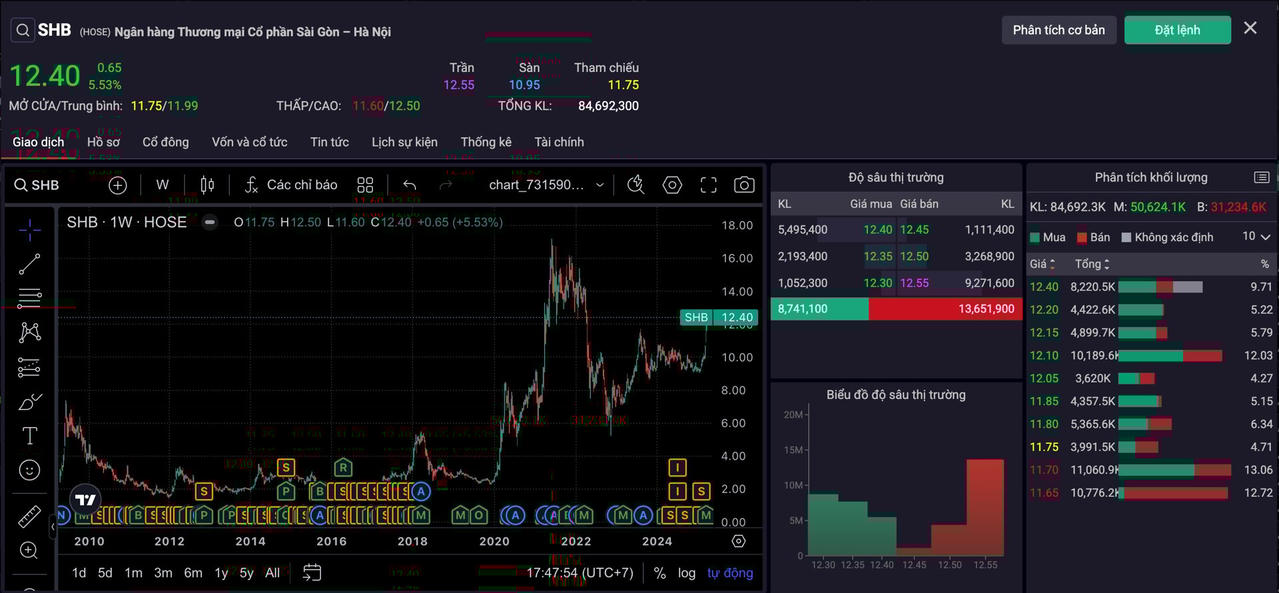This screenshot has width=1279, height=593.
Task: Toggle logarithmic scale 'log'
Action: [686, 573]
